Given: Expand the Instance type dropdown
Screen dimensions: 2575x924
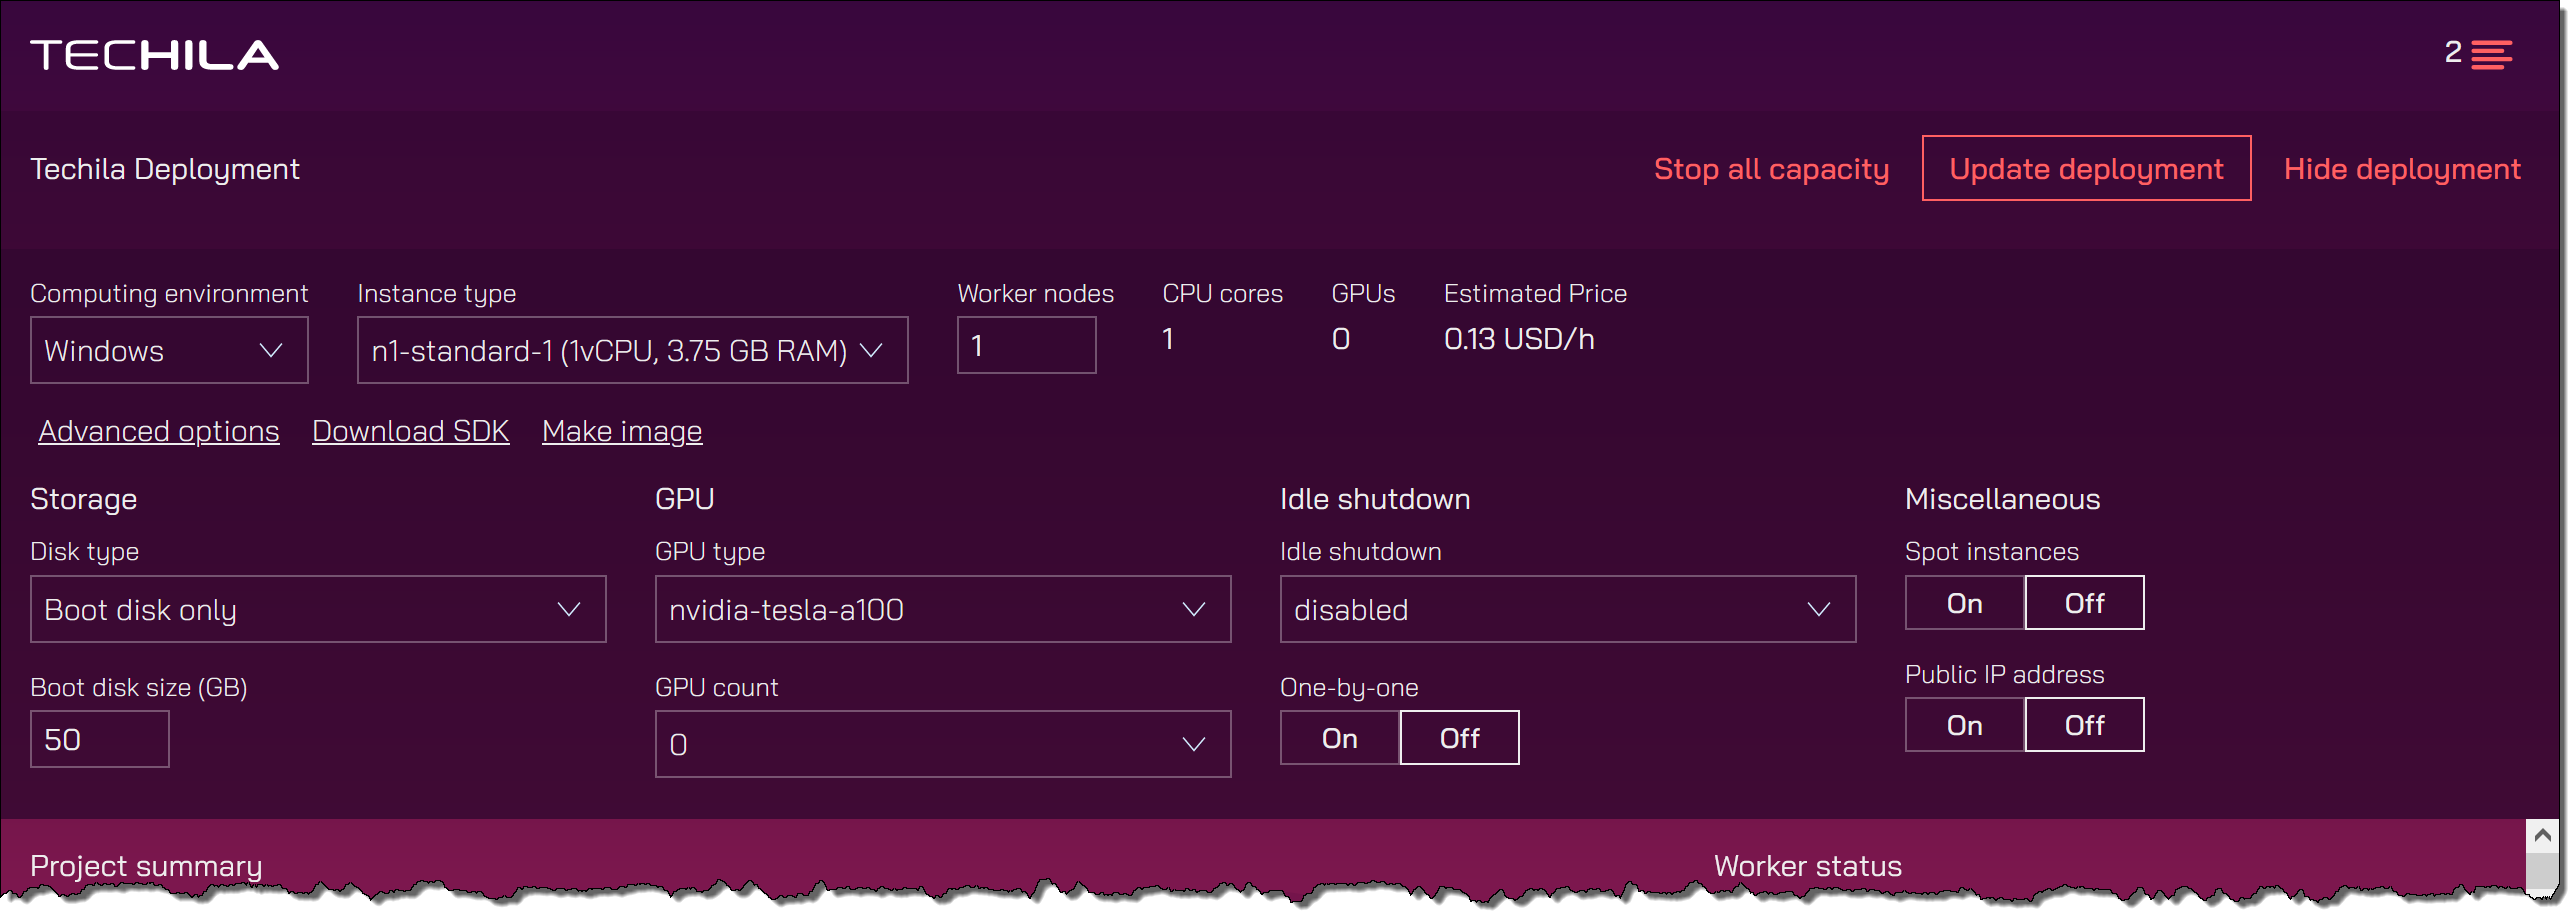Looking at the screenshot, I should tap(632, 350).
